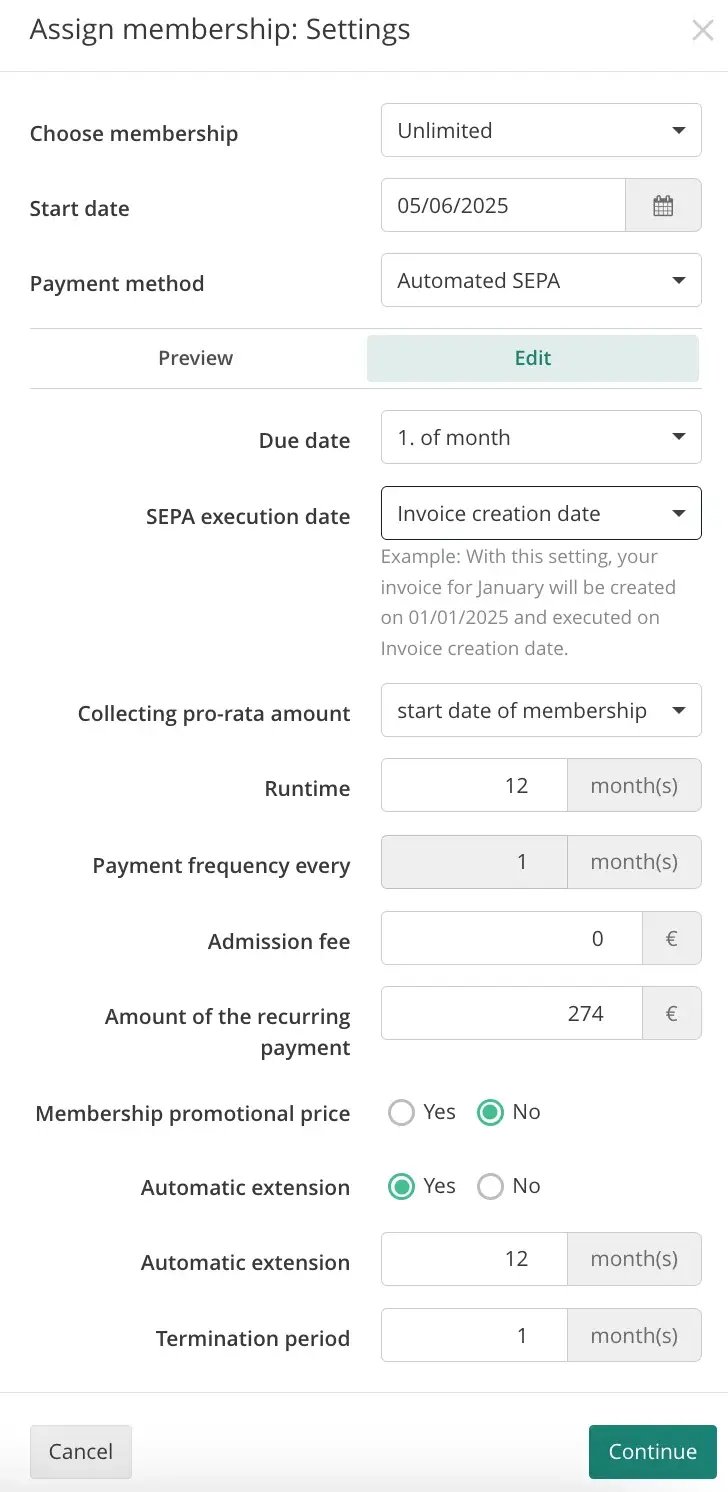Expand the SEPA execution date dropdown
Screen dimensions: 728x1492
(541, 513)
